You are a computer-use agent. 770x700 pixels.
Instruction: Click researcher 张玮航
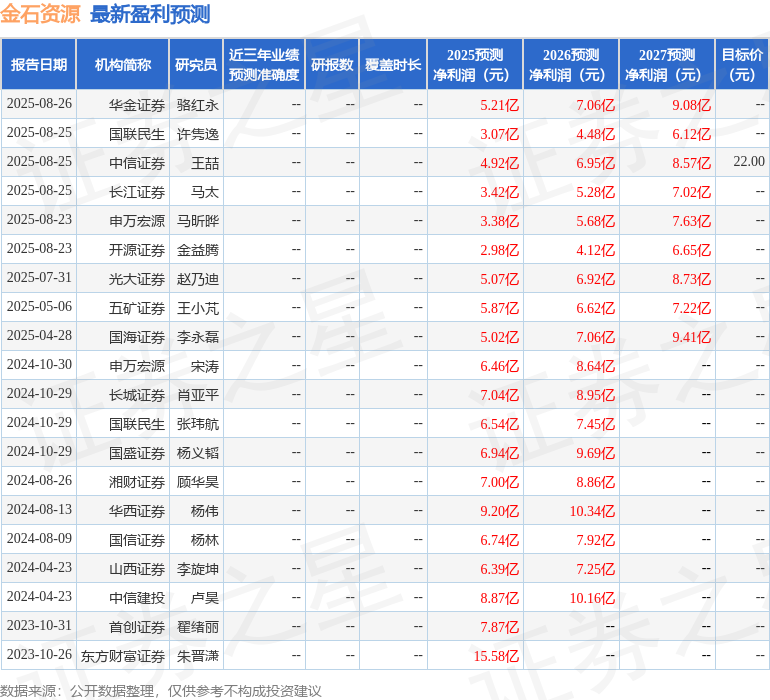click(x=197, y=424)
